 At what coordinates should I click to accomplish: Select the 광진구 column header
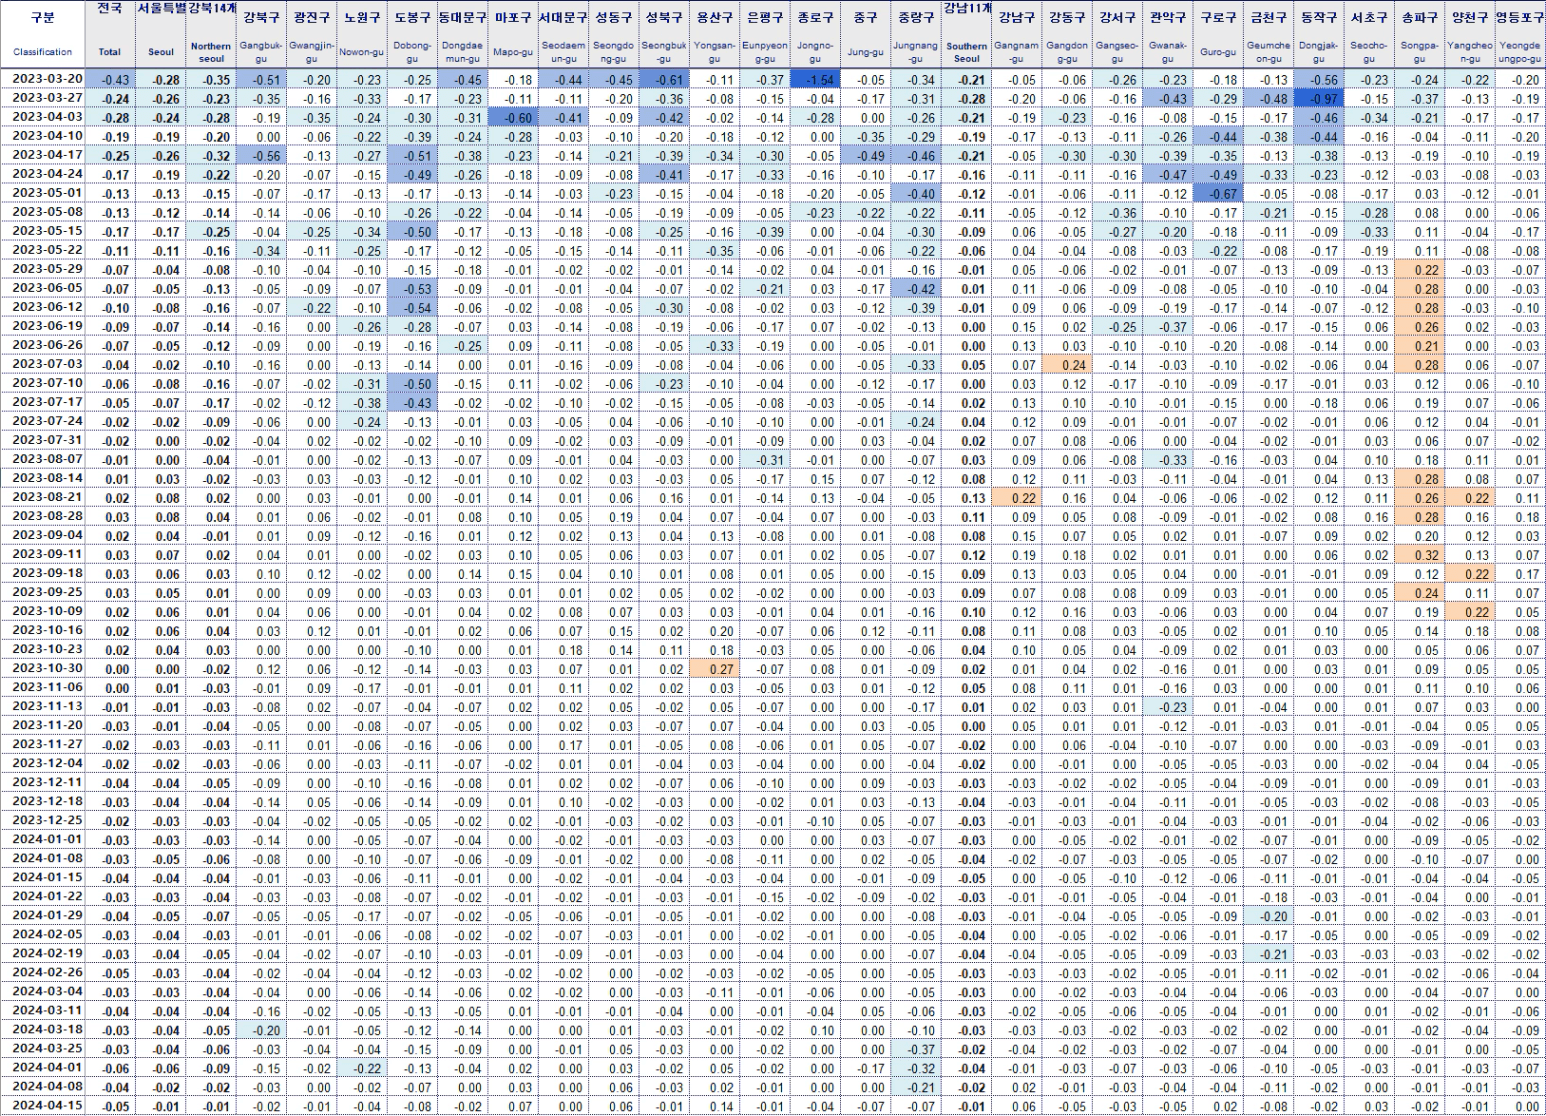pyautogui.click(x=312, y=17)
